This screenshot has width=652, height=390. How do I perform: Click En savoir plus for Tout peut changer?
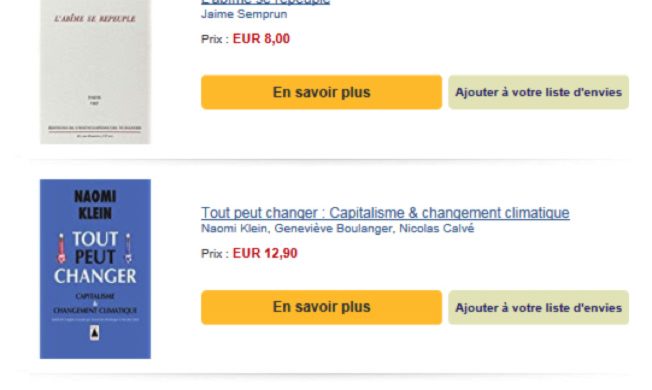(x=321, y=307)
